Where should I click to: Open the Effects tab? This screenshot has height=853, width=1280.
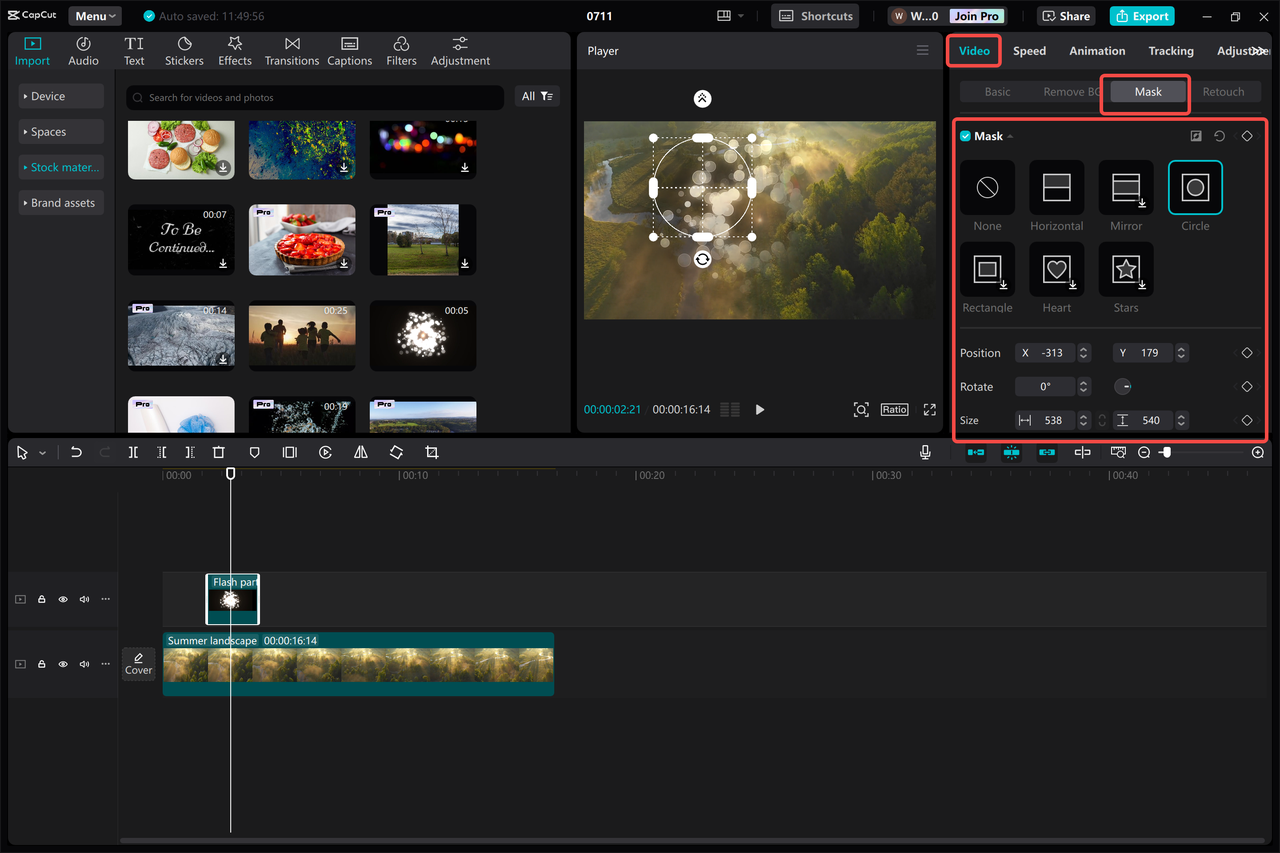[235, 51]
